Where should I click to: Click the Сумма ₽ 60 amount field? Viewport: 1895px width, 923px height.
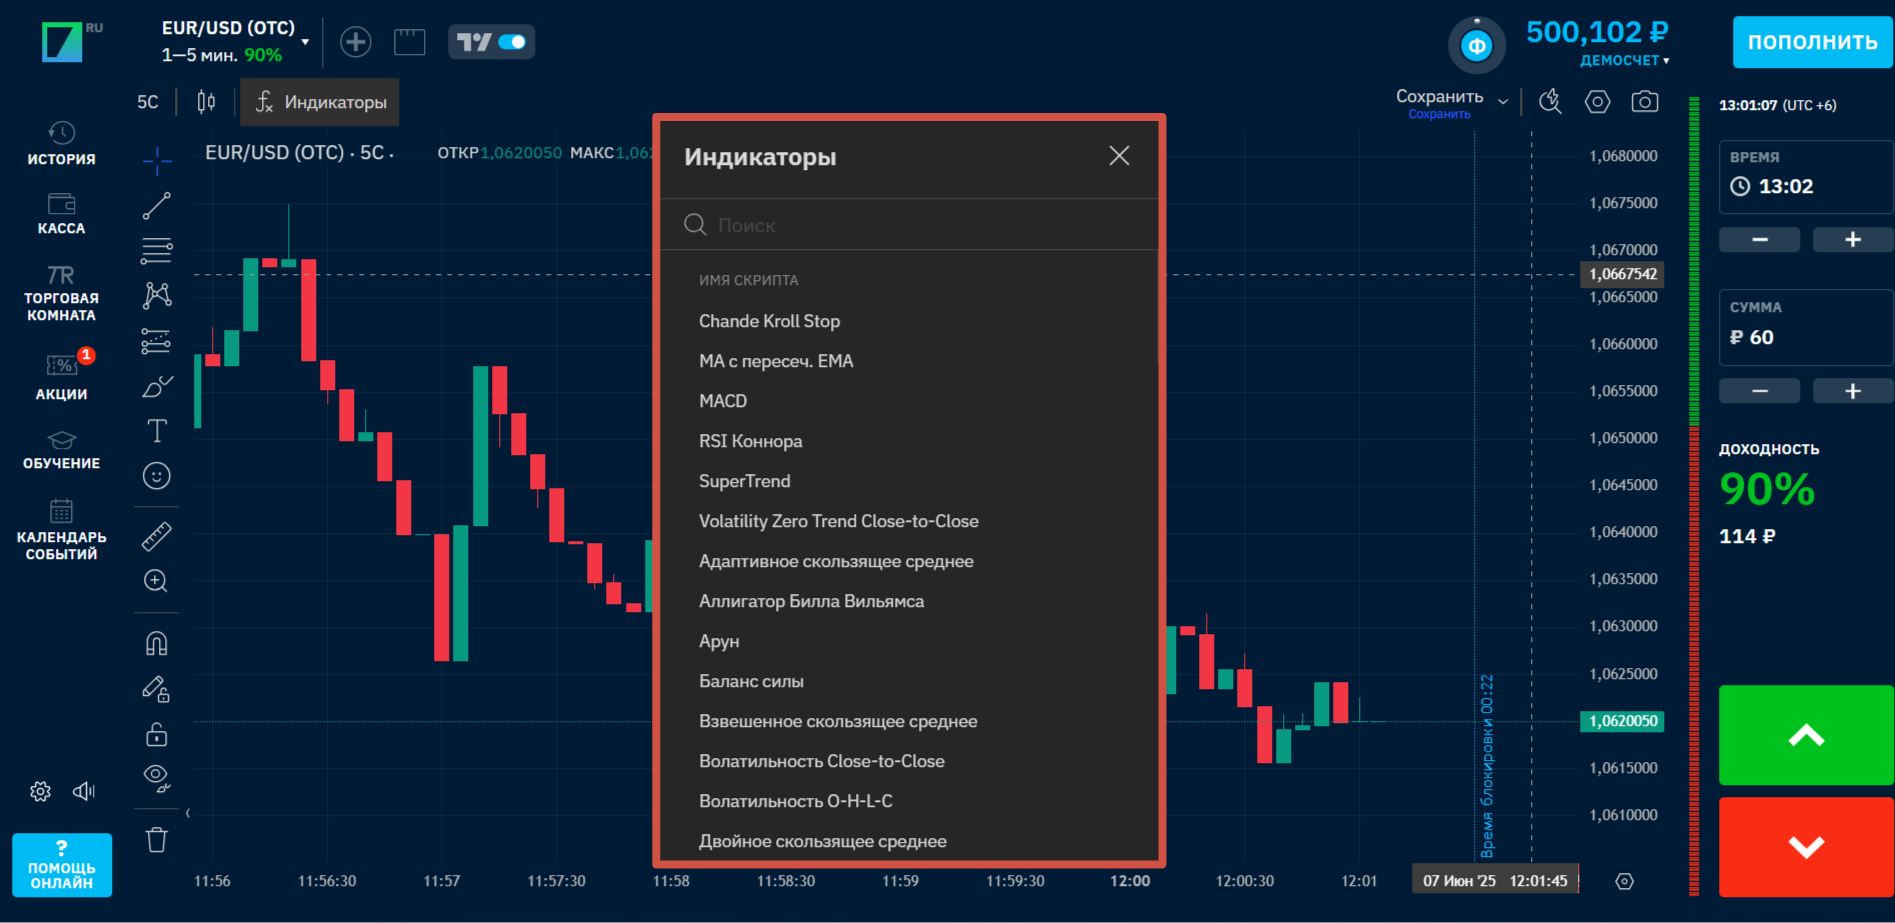click(x=1806, y=327)
